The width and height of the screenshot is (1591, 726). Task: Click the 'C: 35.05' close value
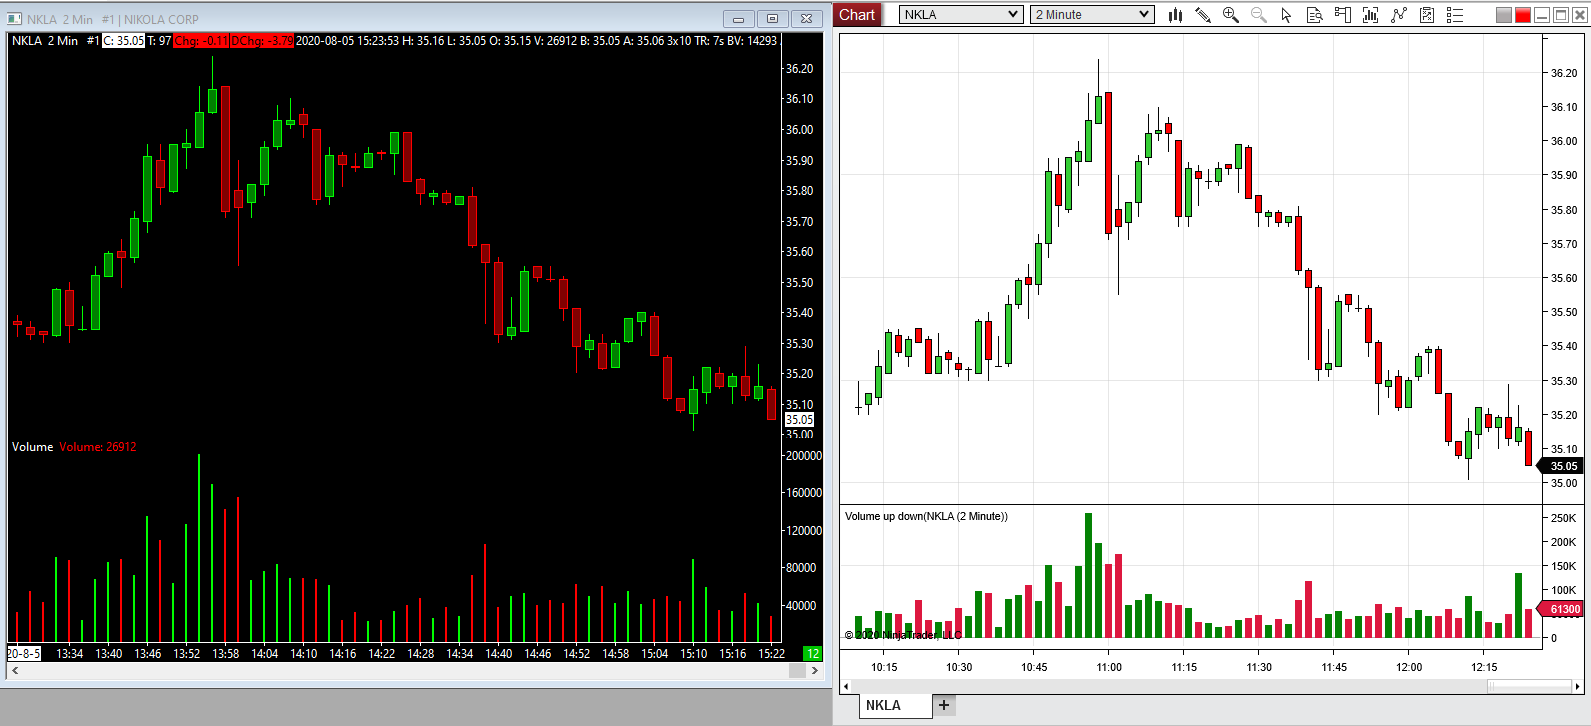pos(124,41)
